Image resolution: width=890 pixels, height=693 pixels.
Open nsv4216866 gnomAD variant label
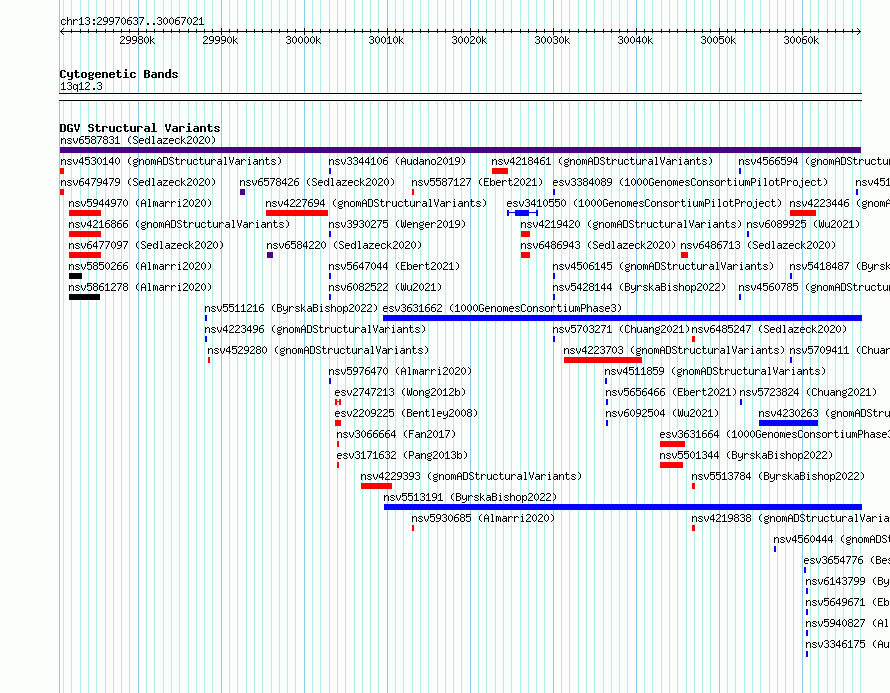179,224
